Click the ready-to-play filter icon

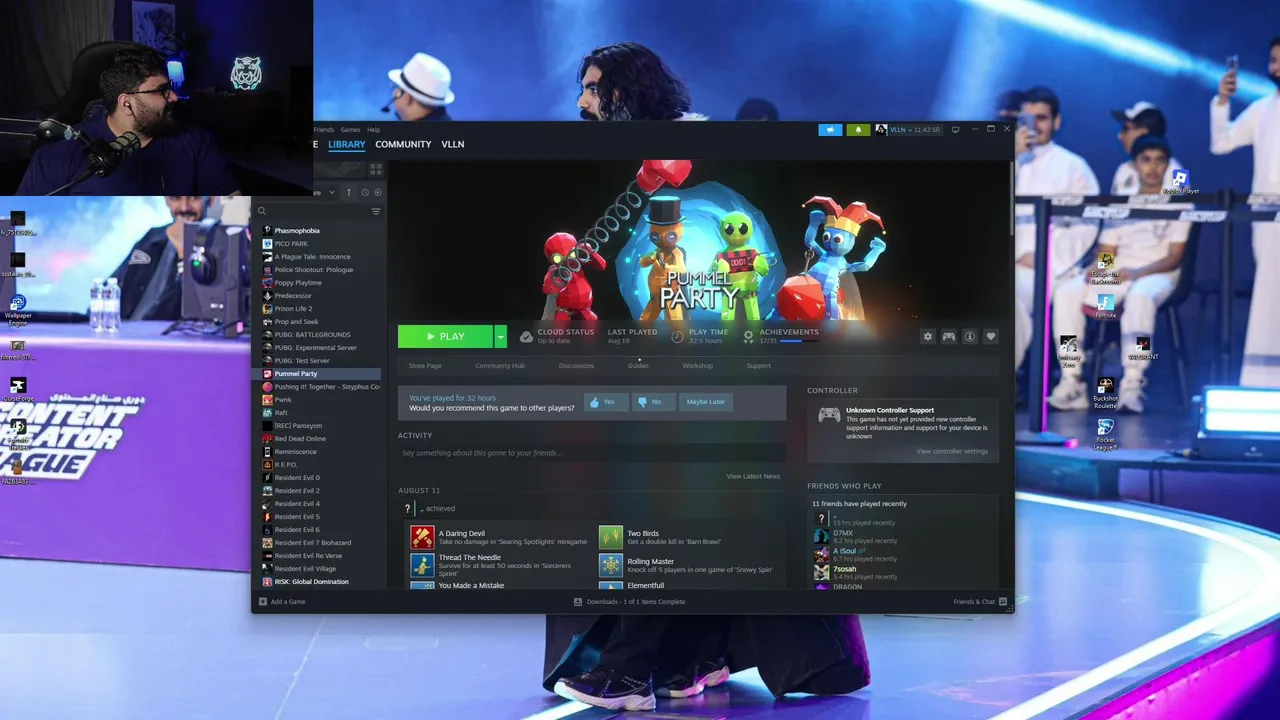click(x=377, y=192)
